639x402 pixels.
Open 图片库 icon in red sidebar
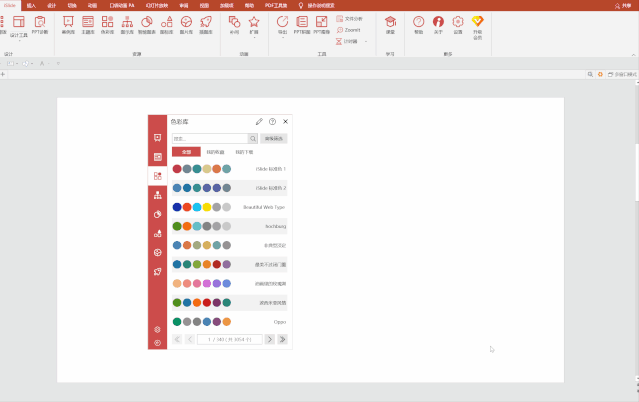(x=158, y=253)
